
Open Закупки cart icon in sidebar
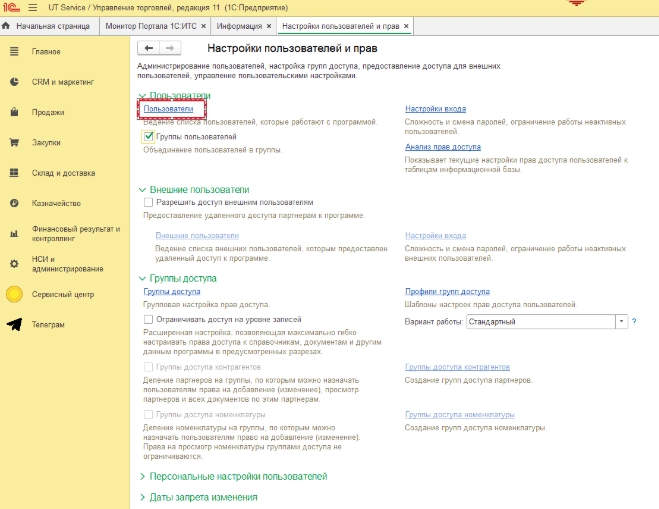pos(15,142)
